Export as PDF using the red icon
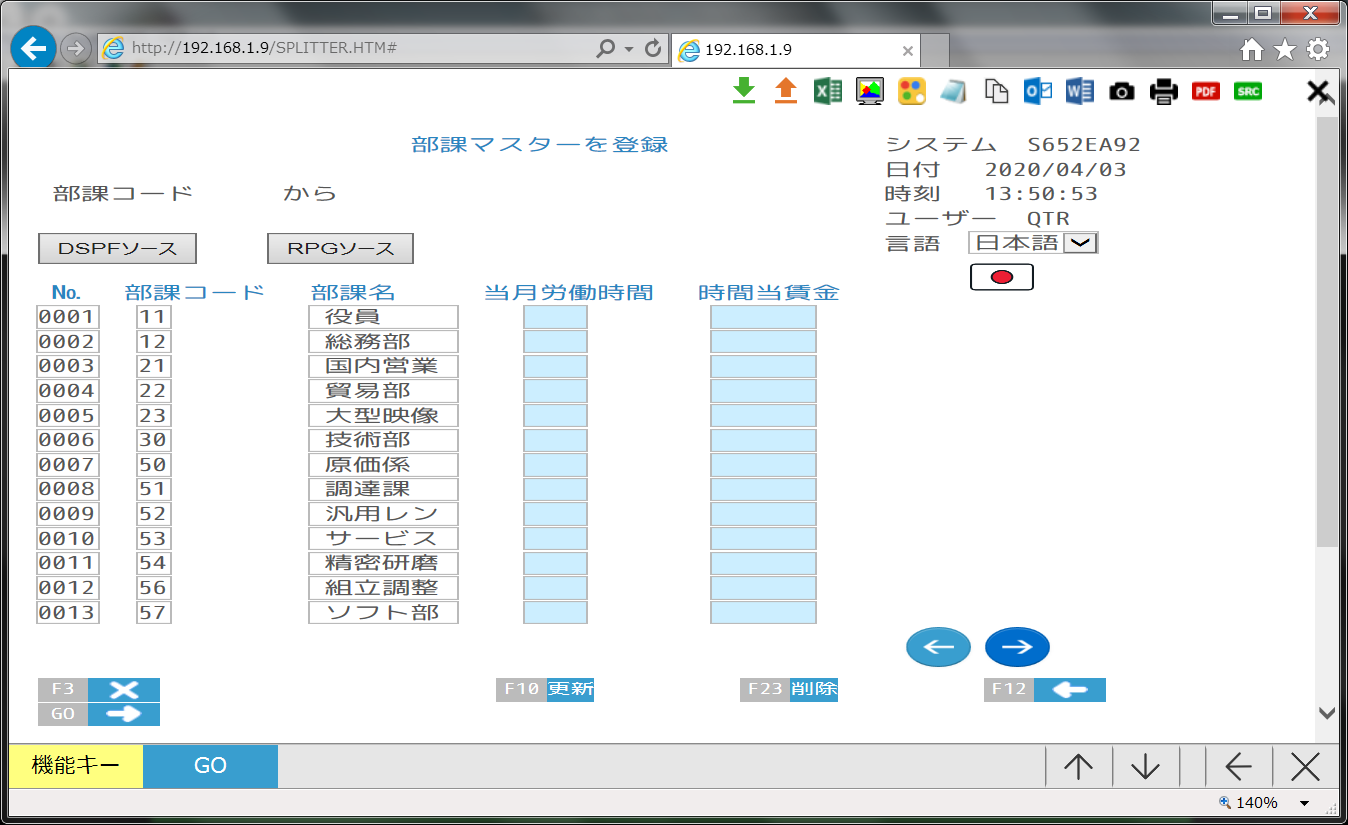The height and width of the screenshot is (825, 1348). pos(1206,91)
